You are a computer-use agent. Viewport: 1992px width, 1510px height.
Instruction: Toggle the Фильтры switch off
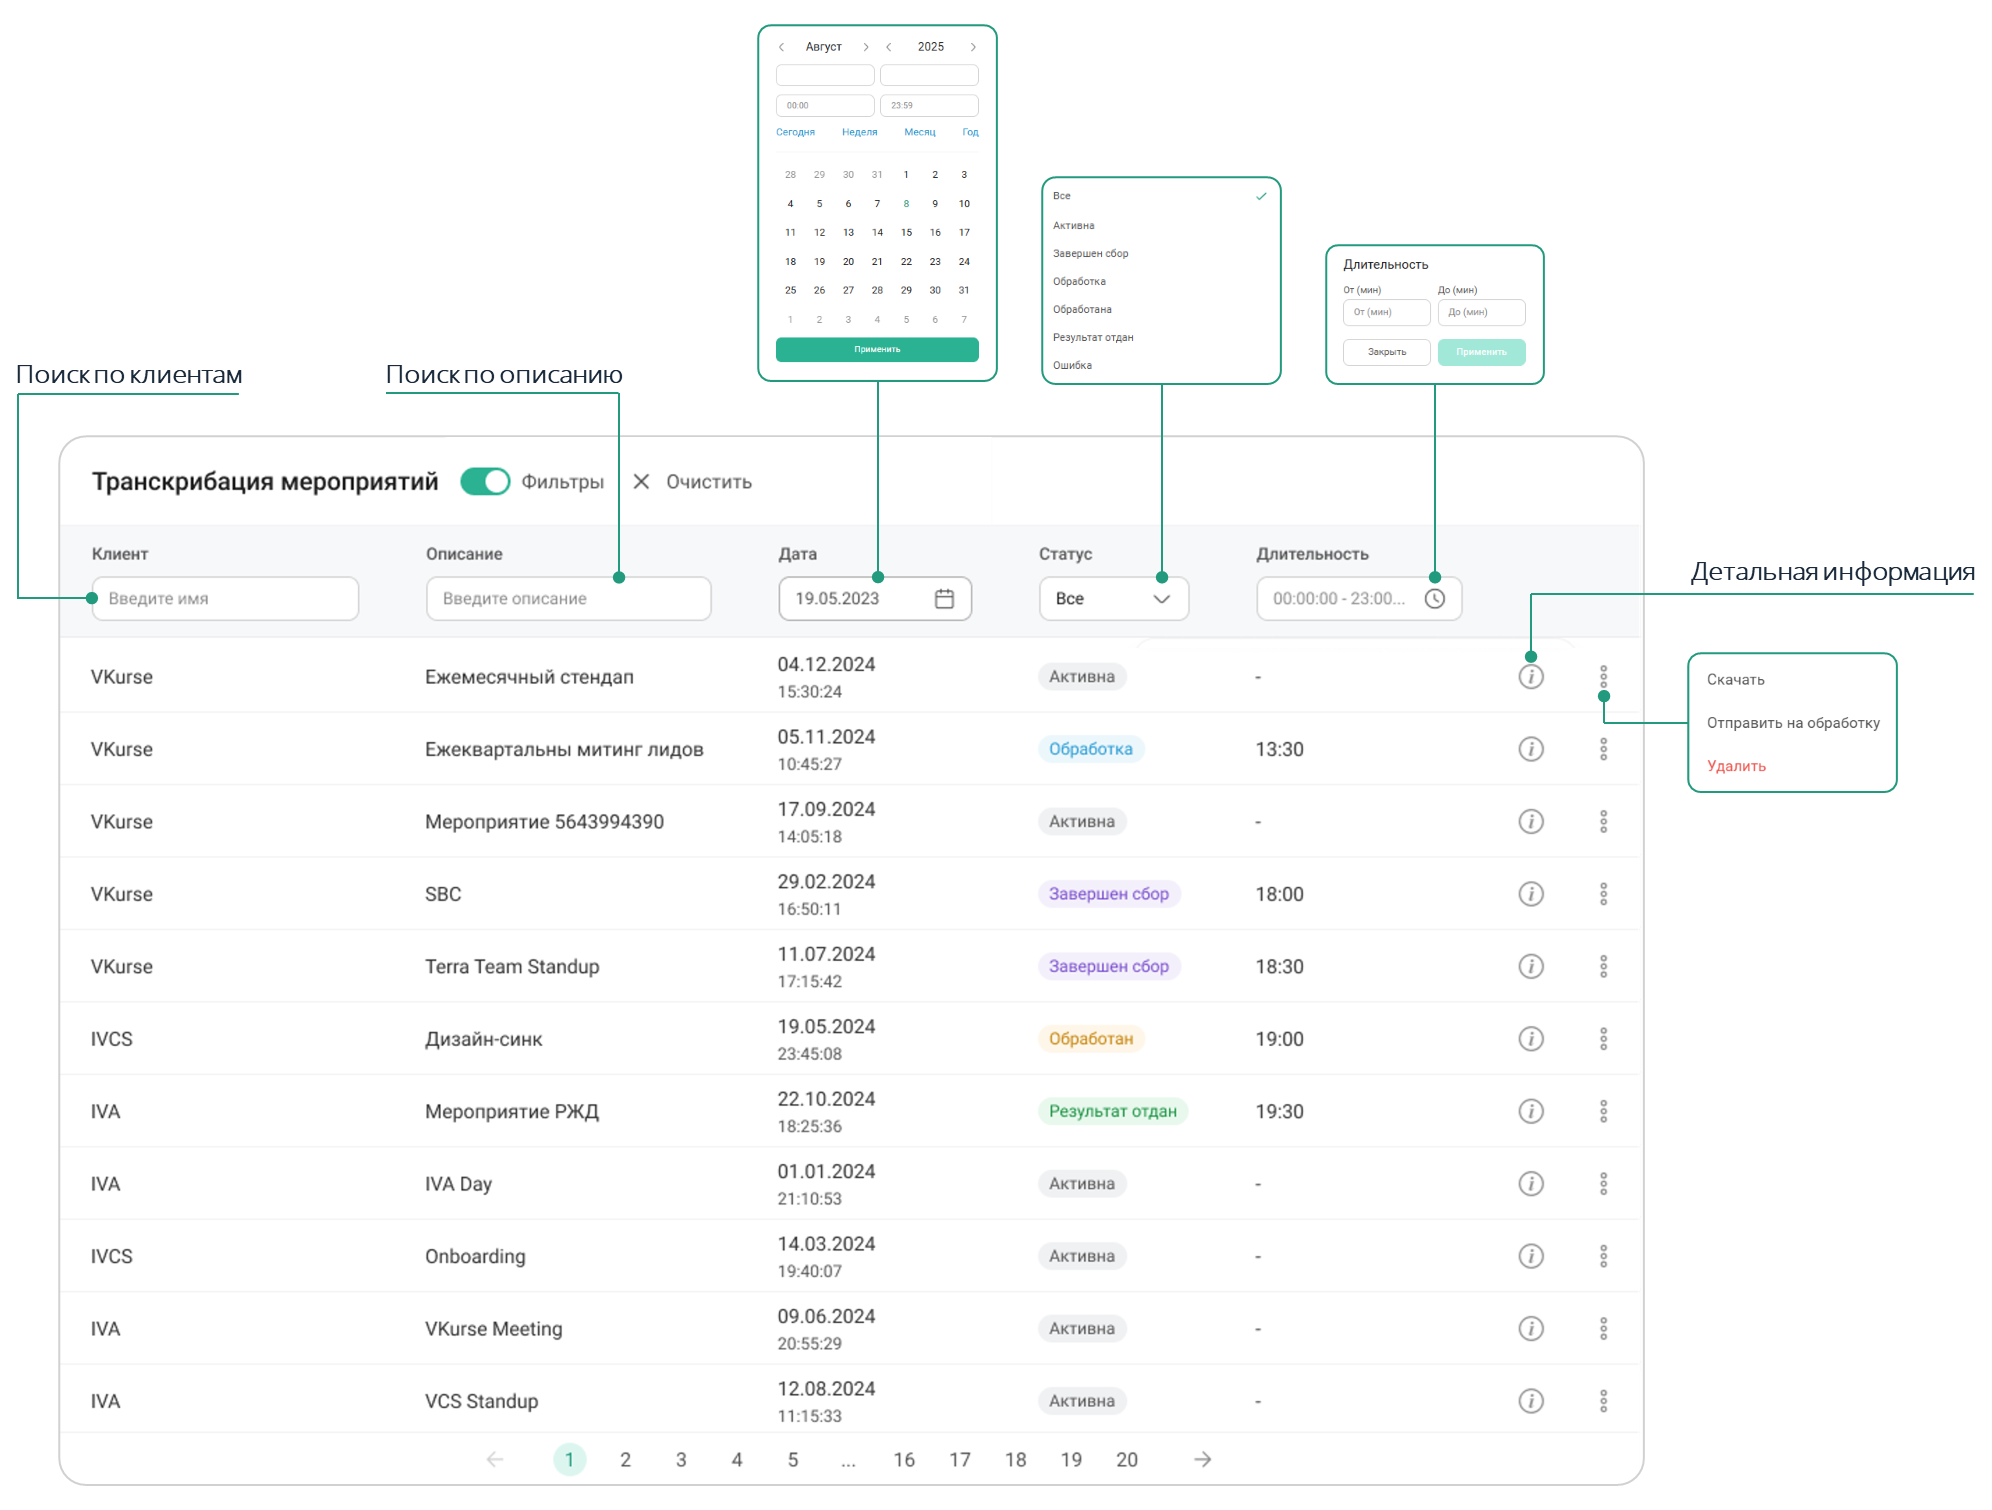(x=485, y=482)
